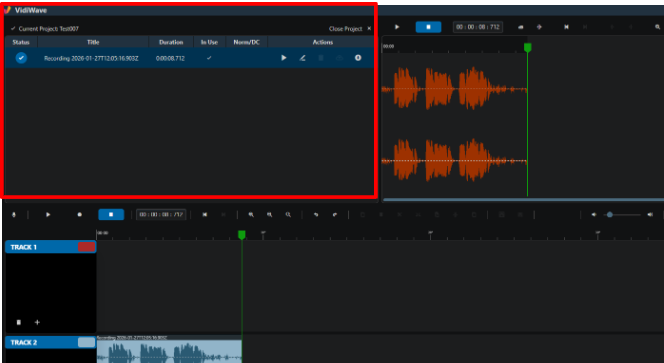This screenshot has height=363, width=664.
Task: Play audio in the waveform preview panel
Action: pyautogui.click(x=397, y=27)
